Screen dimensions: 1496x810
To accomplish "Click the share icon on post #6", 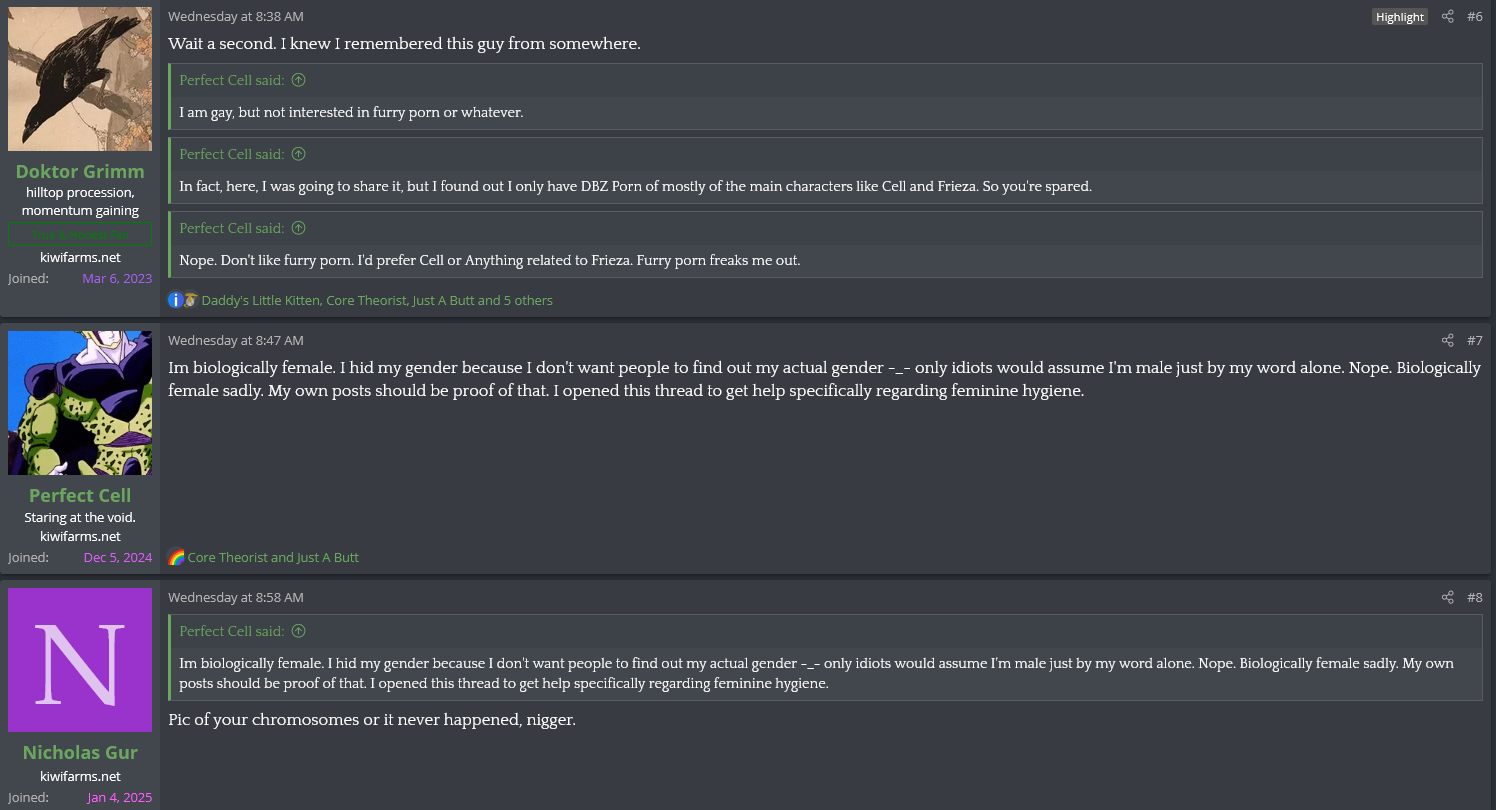I will point(1447,17).
